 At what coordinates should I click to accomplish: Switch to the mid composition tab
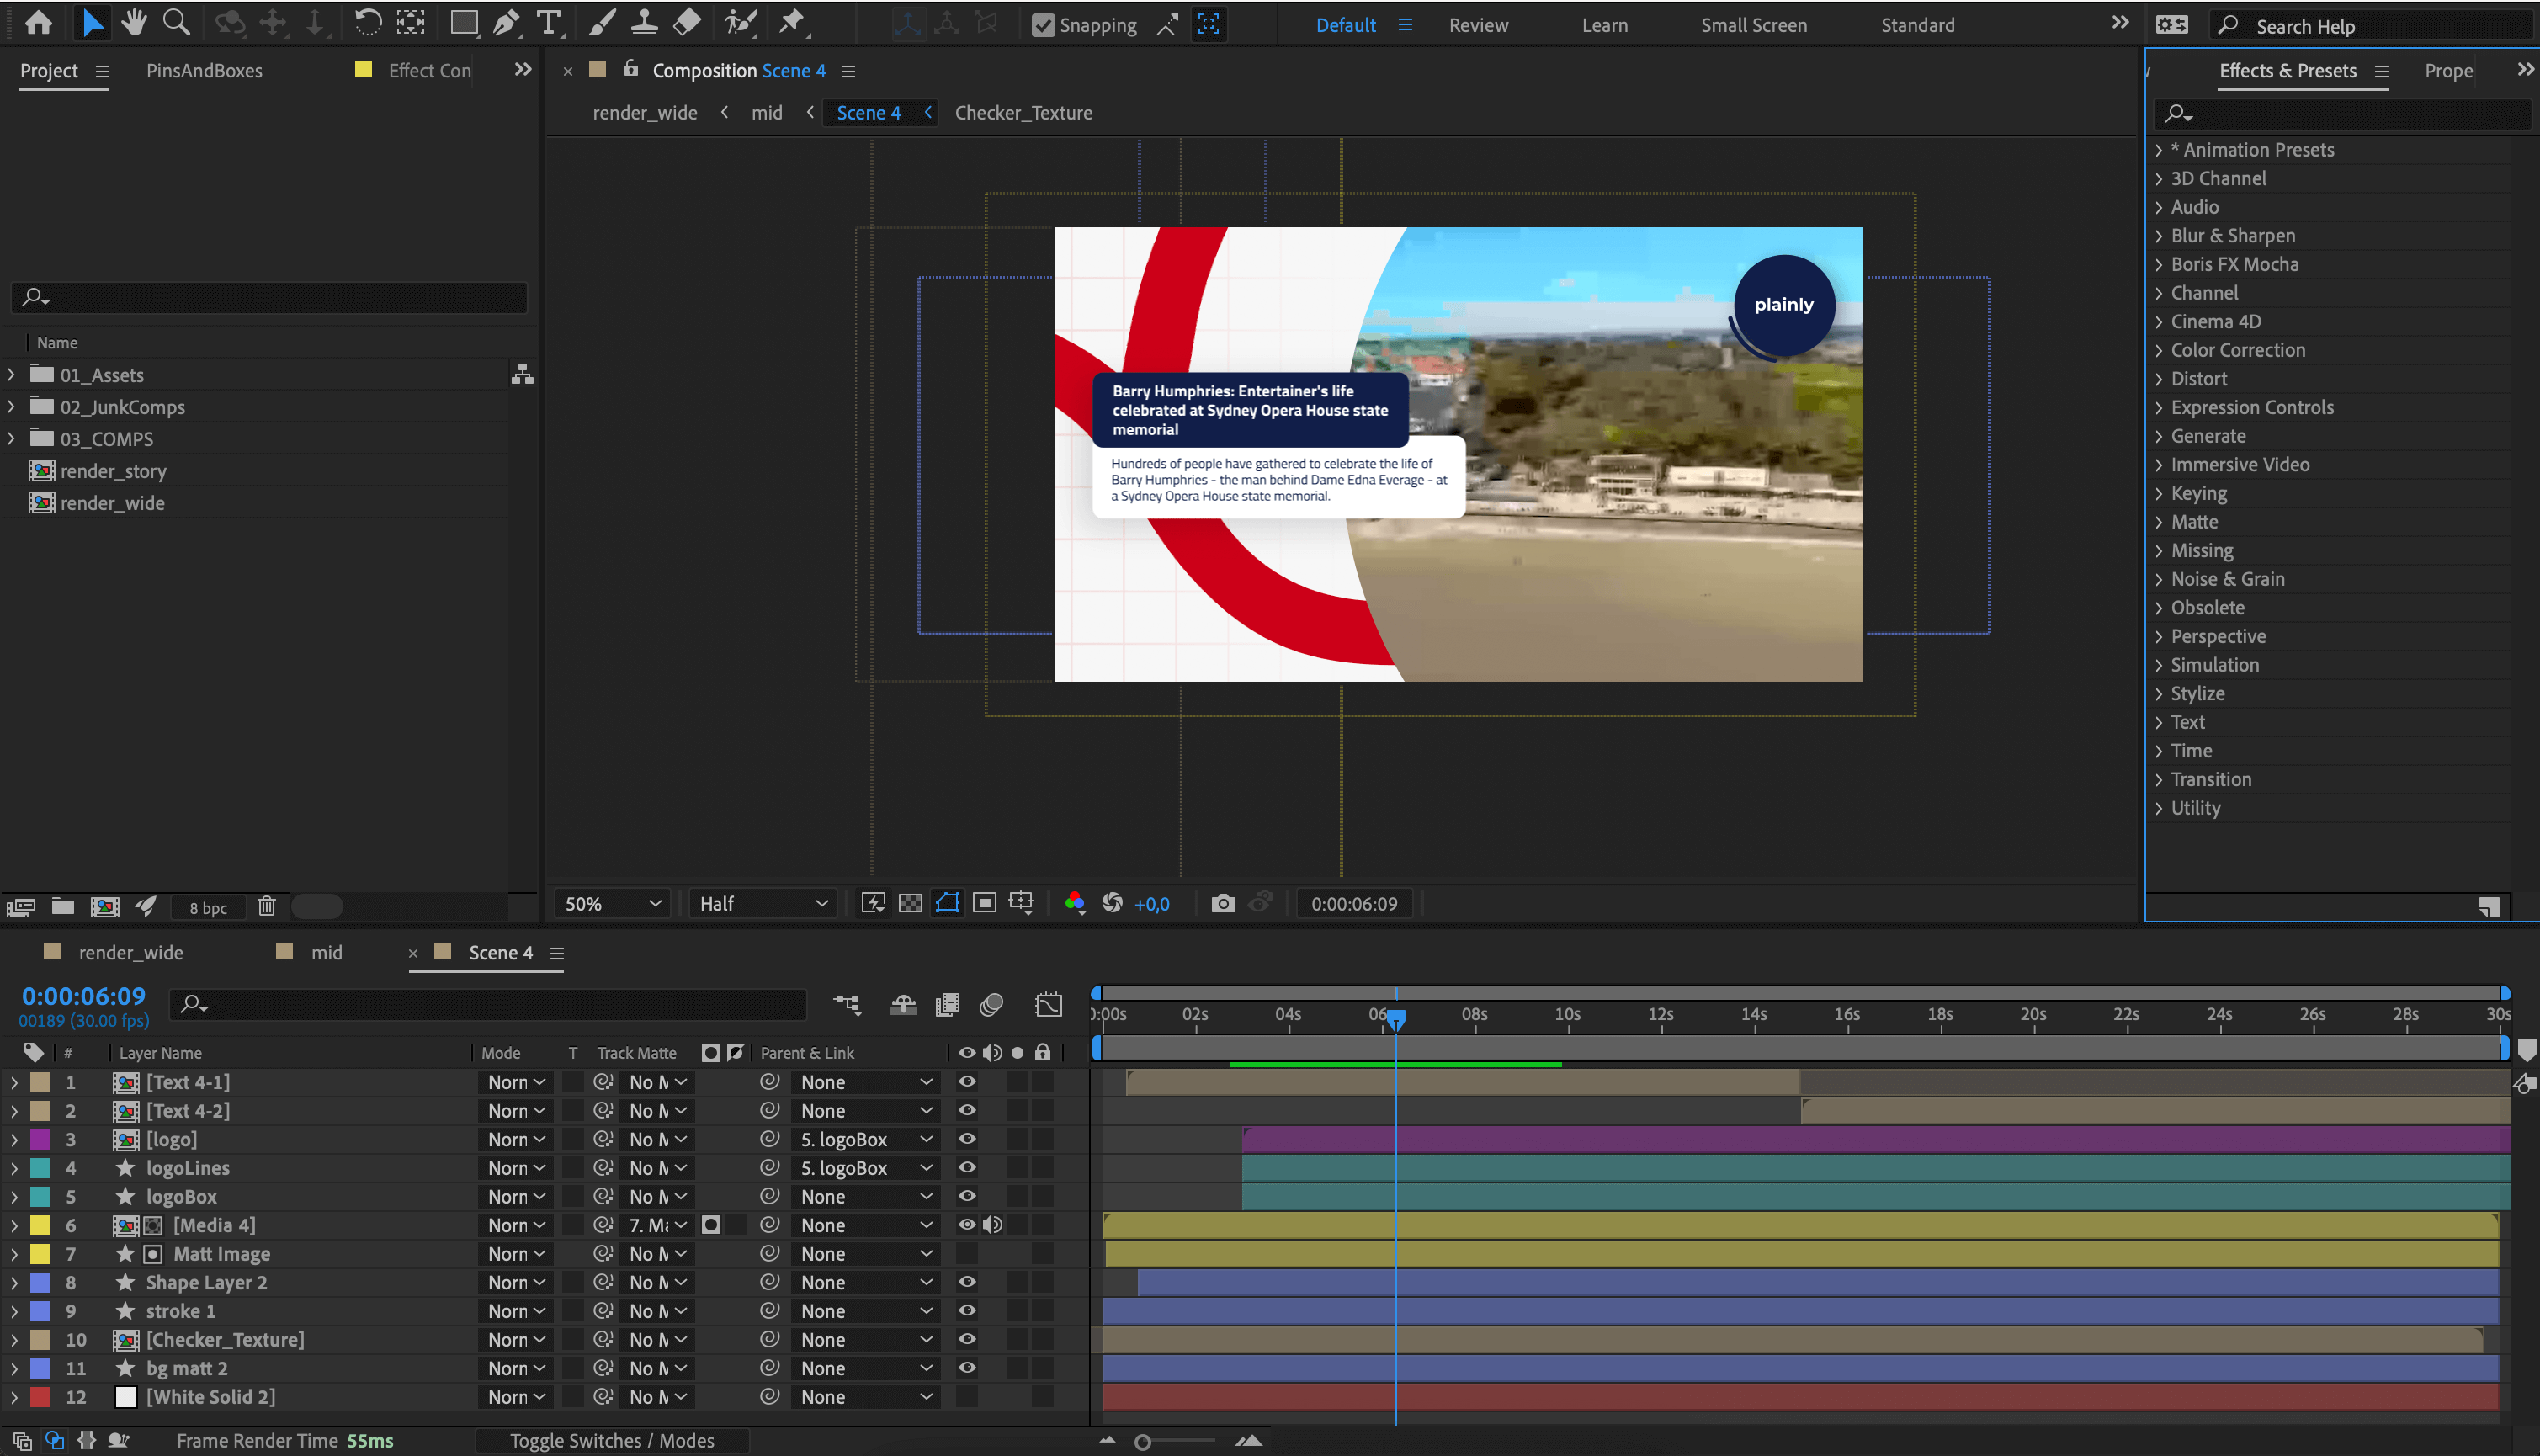coord(326,952)
